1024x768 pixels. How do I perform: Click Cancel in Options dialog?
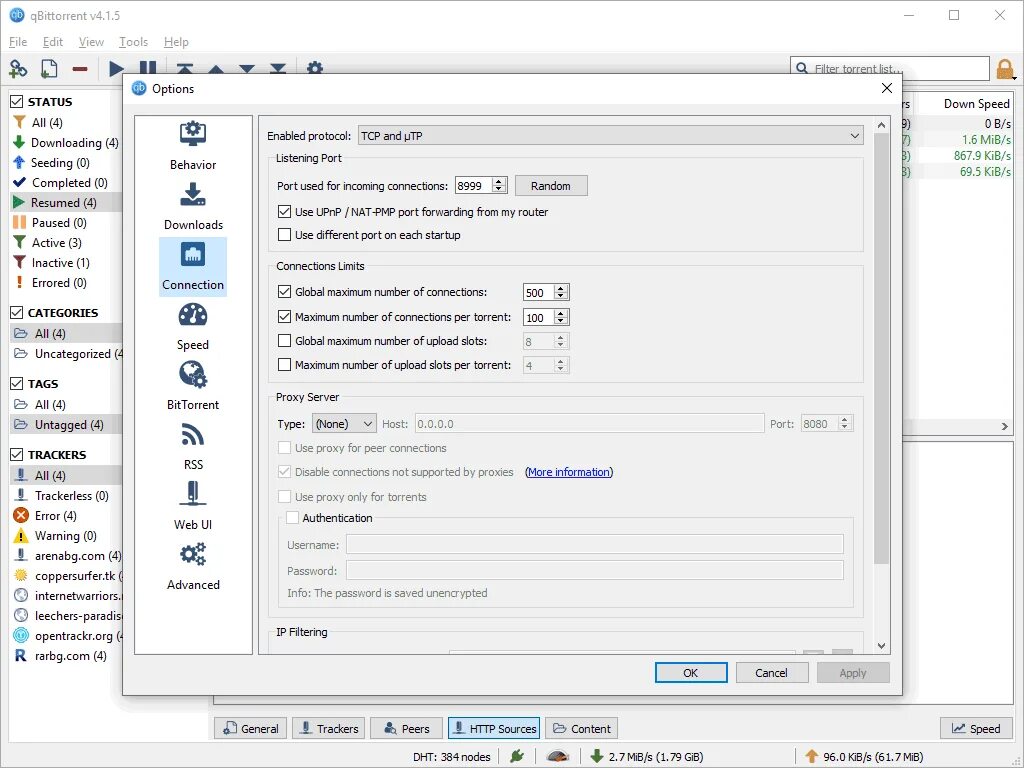click(771, 673)
